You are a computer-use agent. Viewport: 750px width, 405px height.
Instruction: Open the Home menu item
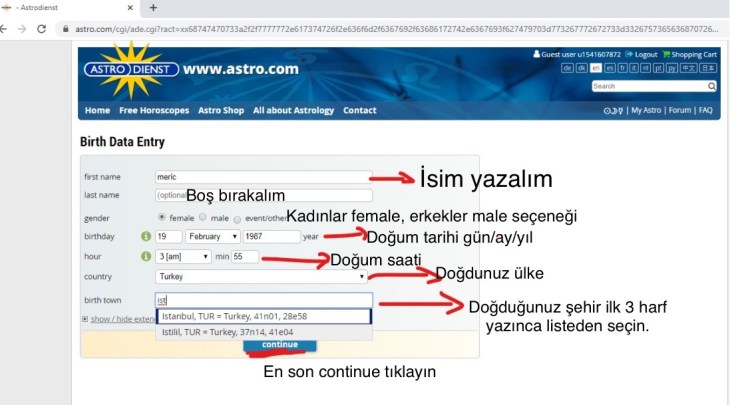(98, 110)
